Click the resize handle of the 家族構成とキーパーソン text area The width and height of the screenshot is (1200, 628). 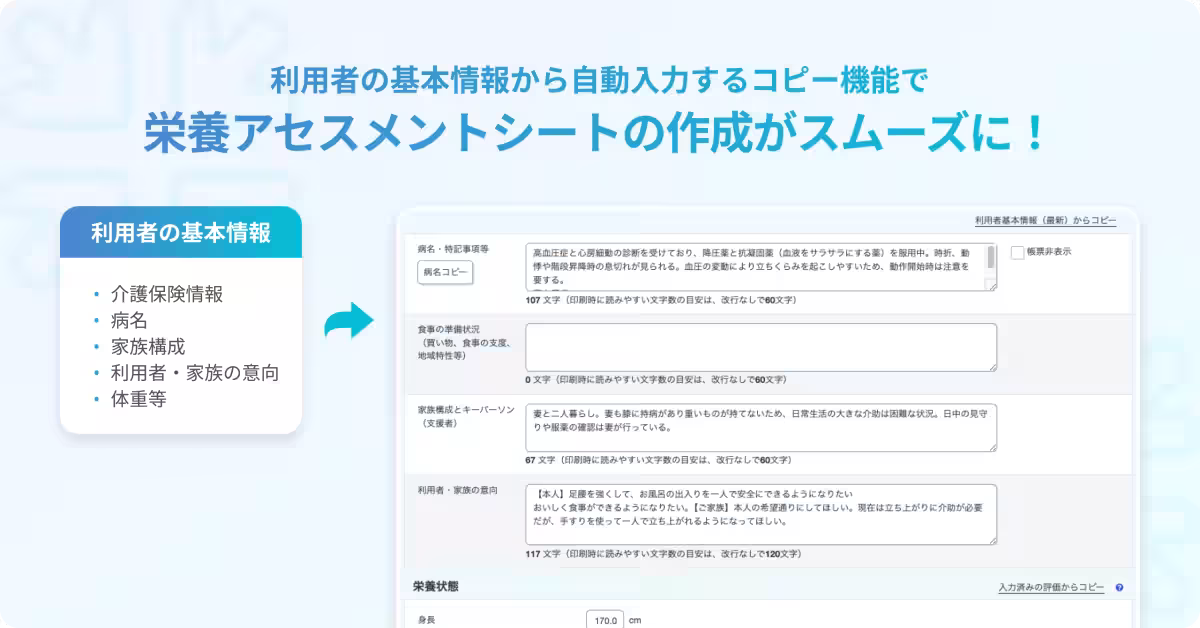coord(991,446)
